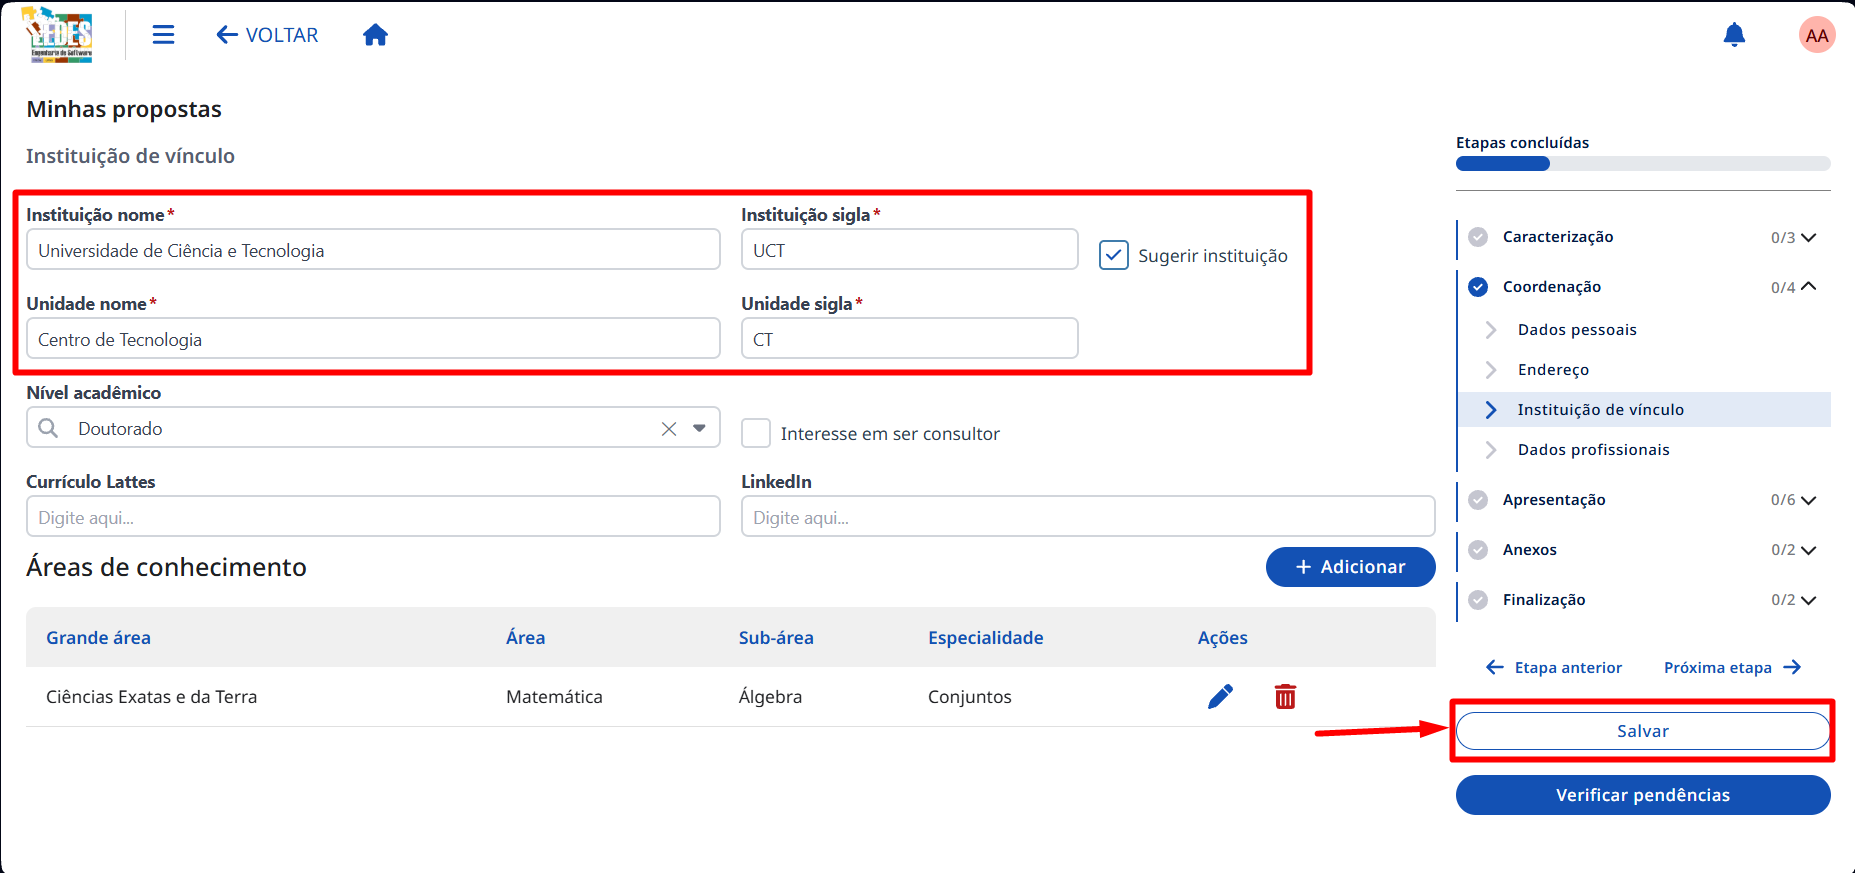1855x873 pixels.
Task: Clear the Doutorado selection
Action: tap(669, 429)
